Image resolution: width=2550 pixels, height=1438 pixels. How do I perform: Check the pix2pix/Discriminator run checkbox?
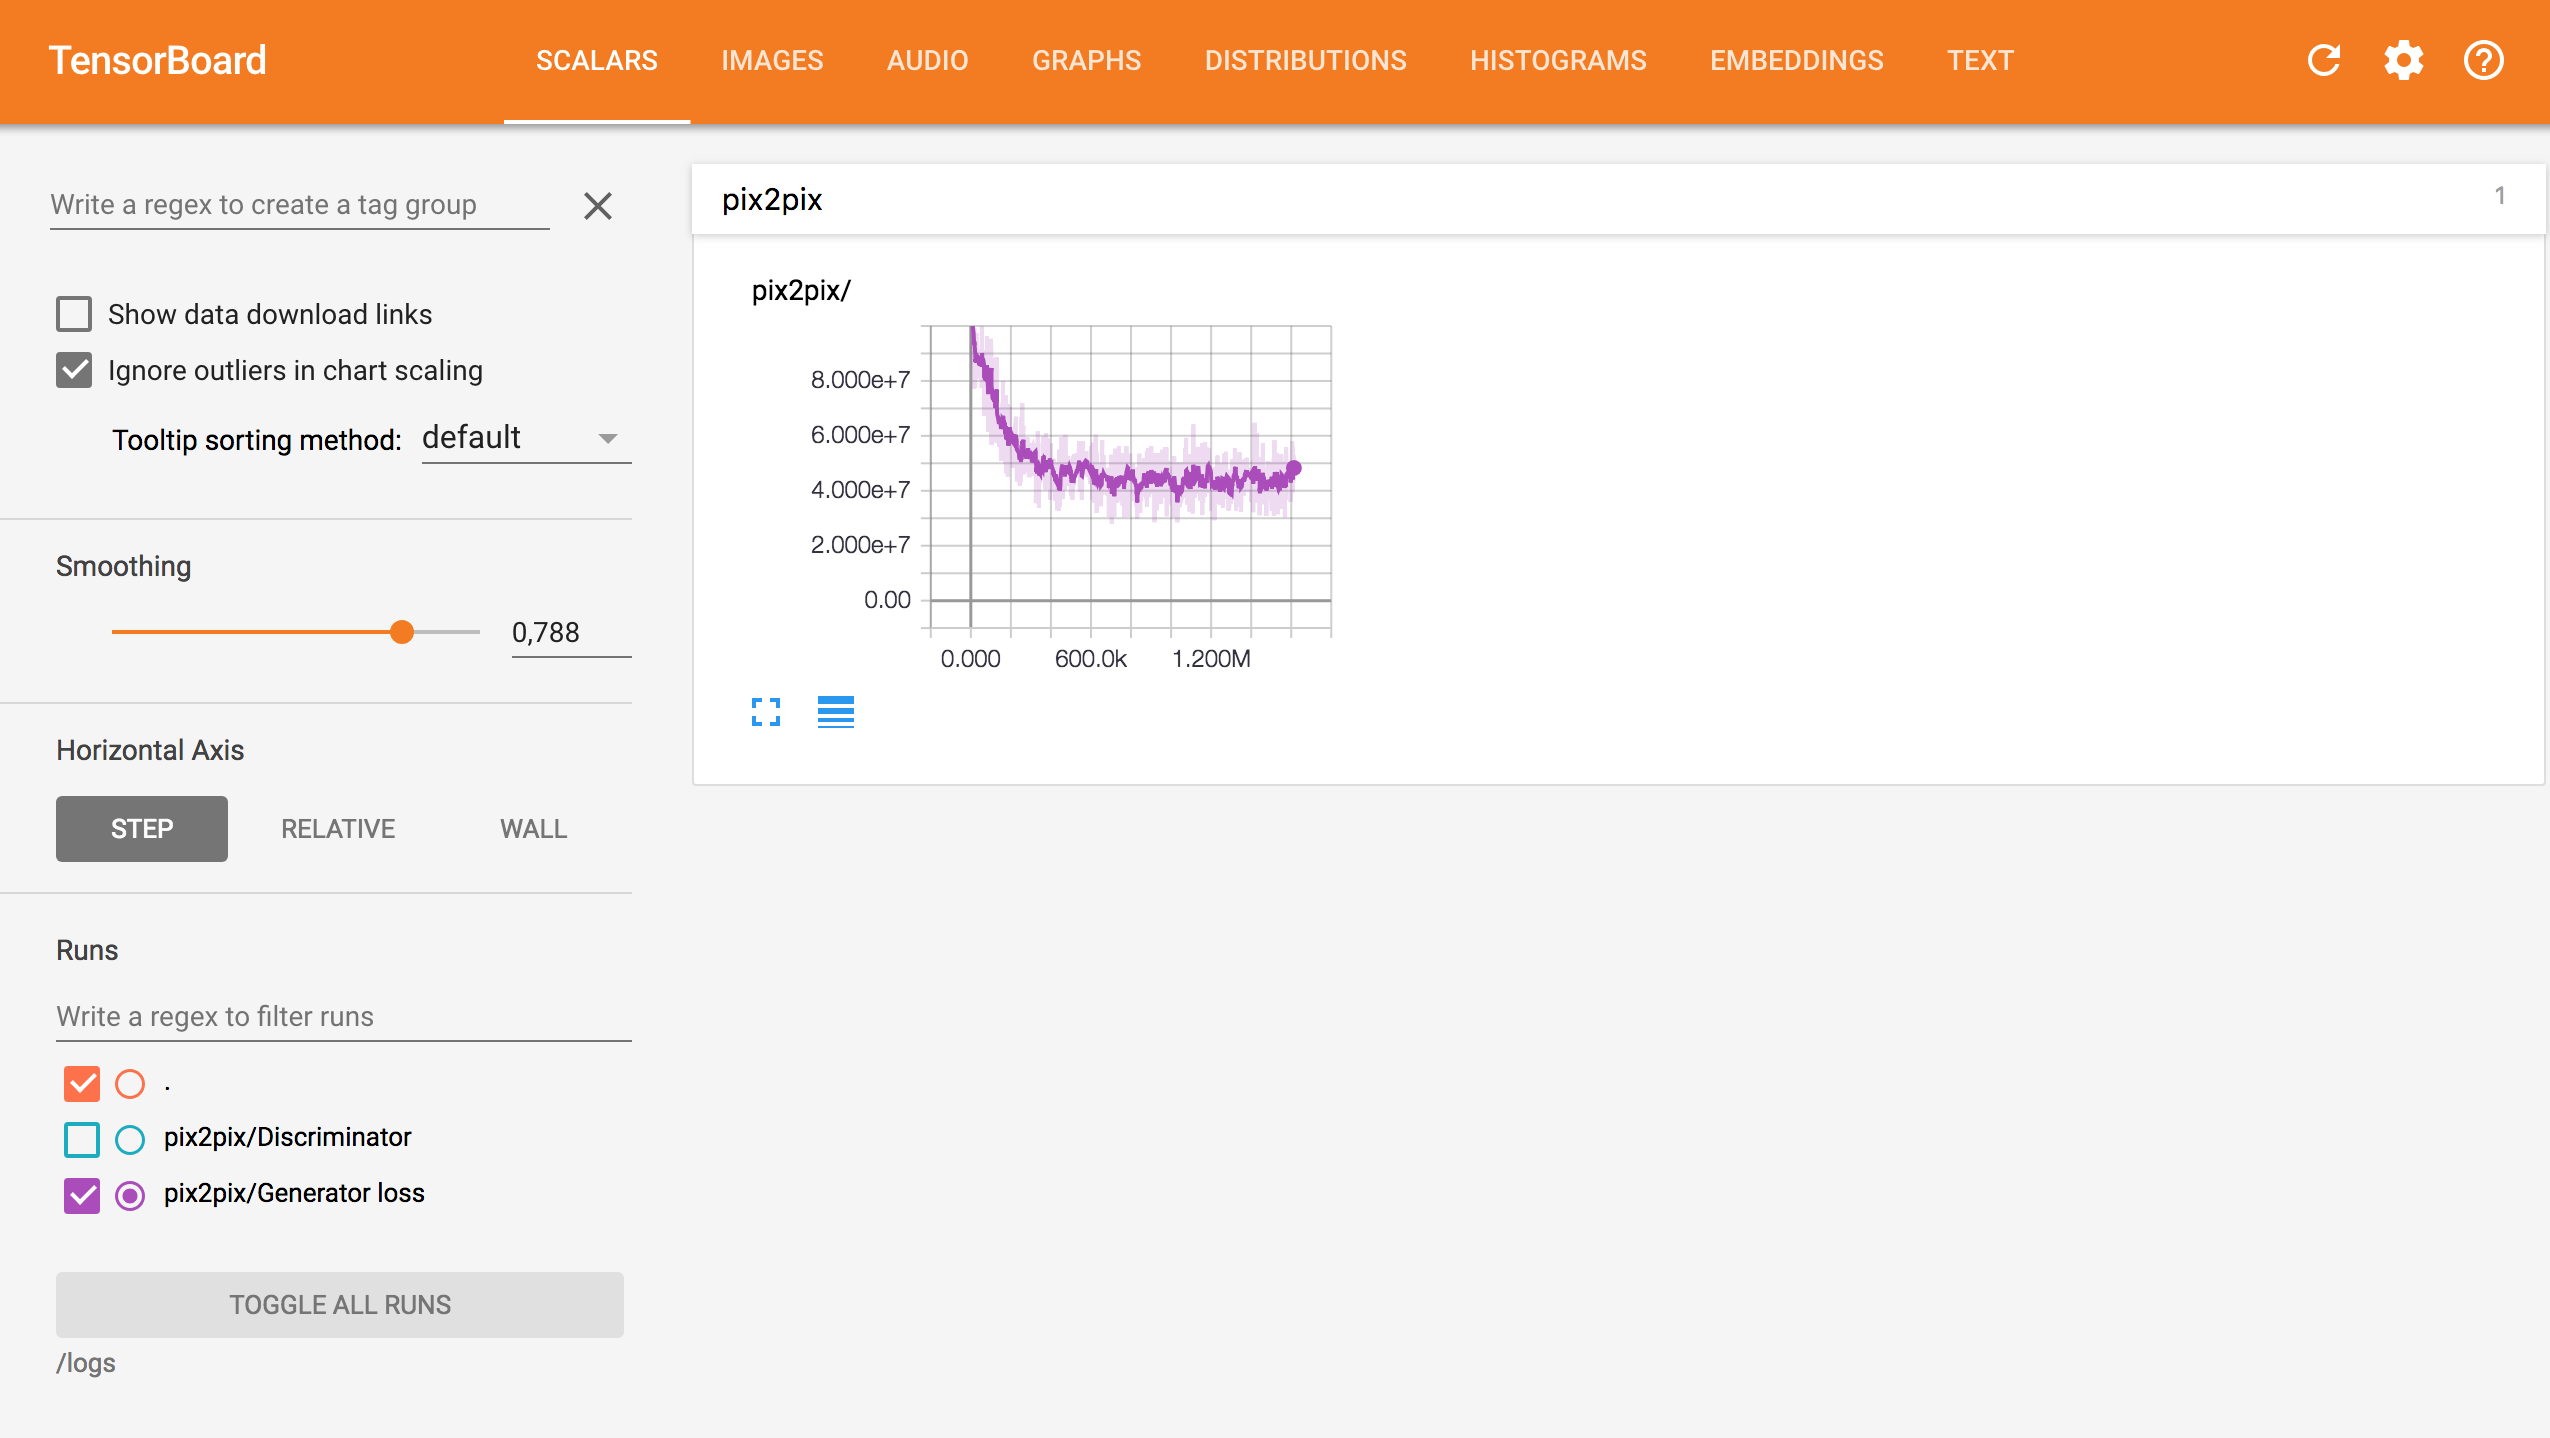point(82,1139)
